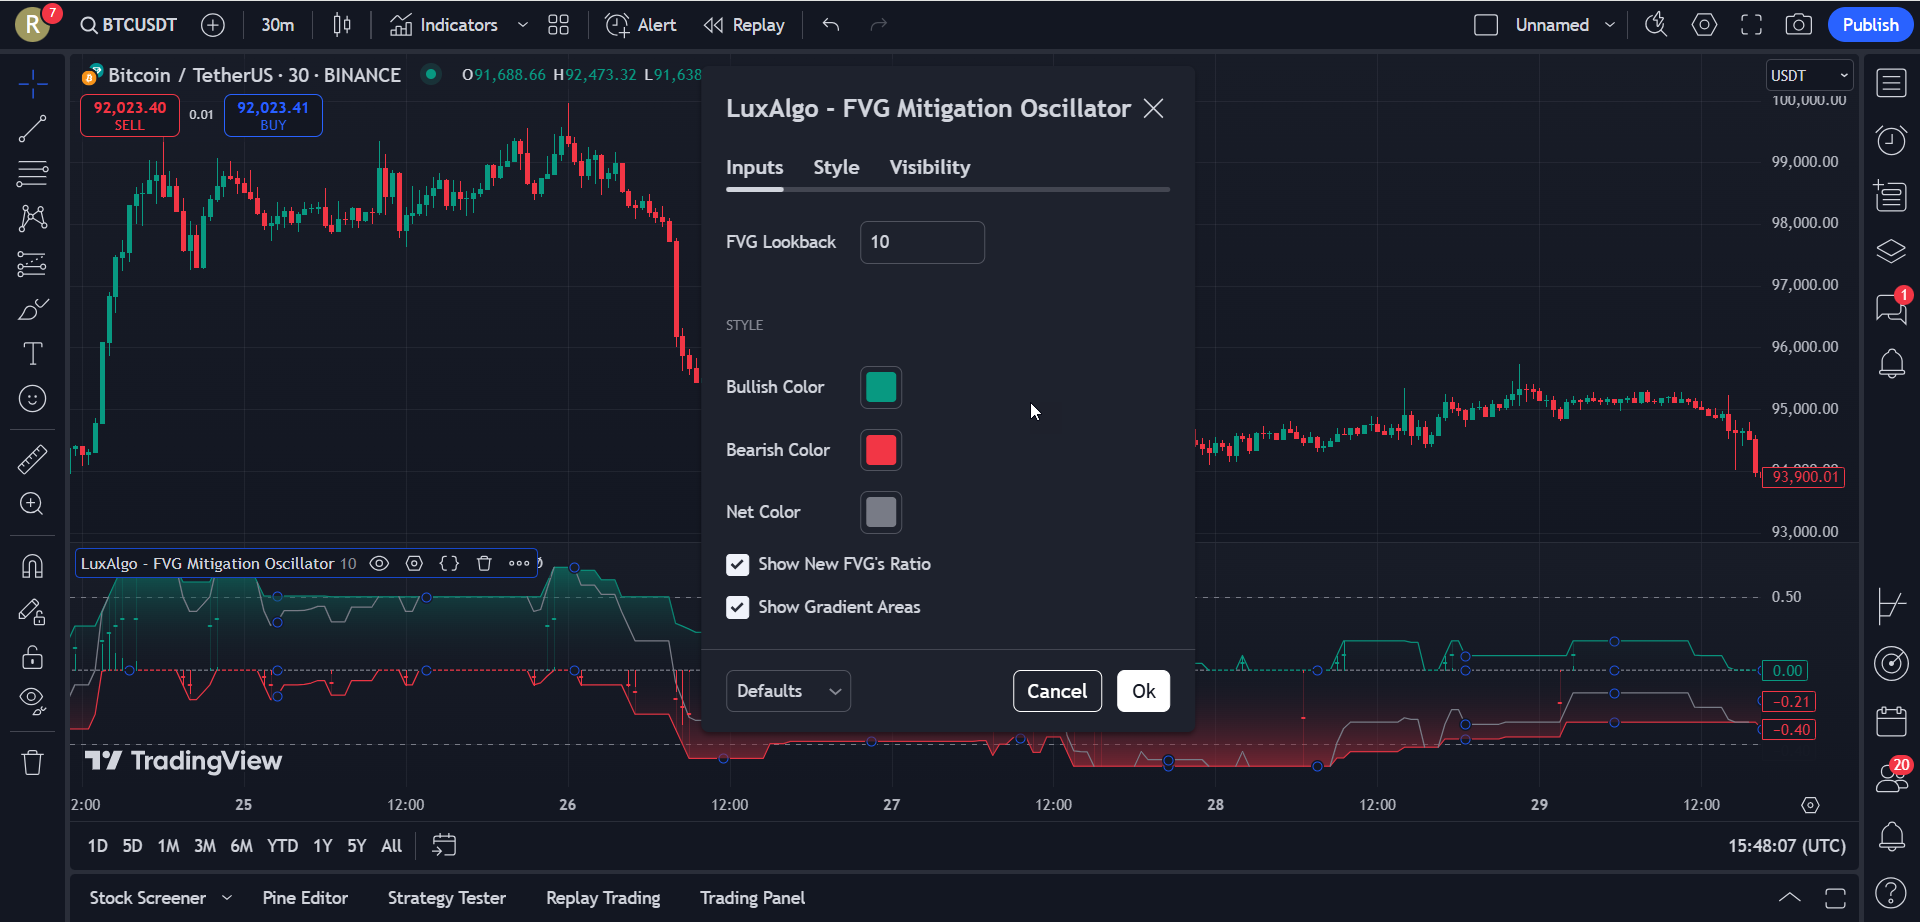Toggle hide all drawings eye icon
Viewport: 1920px width, 922px height.
(33, 701)
